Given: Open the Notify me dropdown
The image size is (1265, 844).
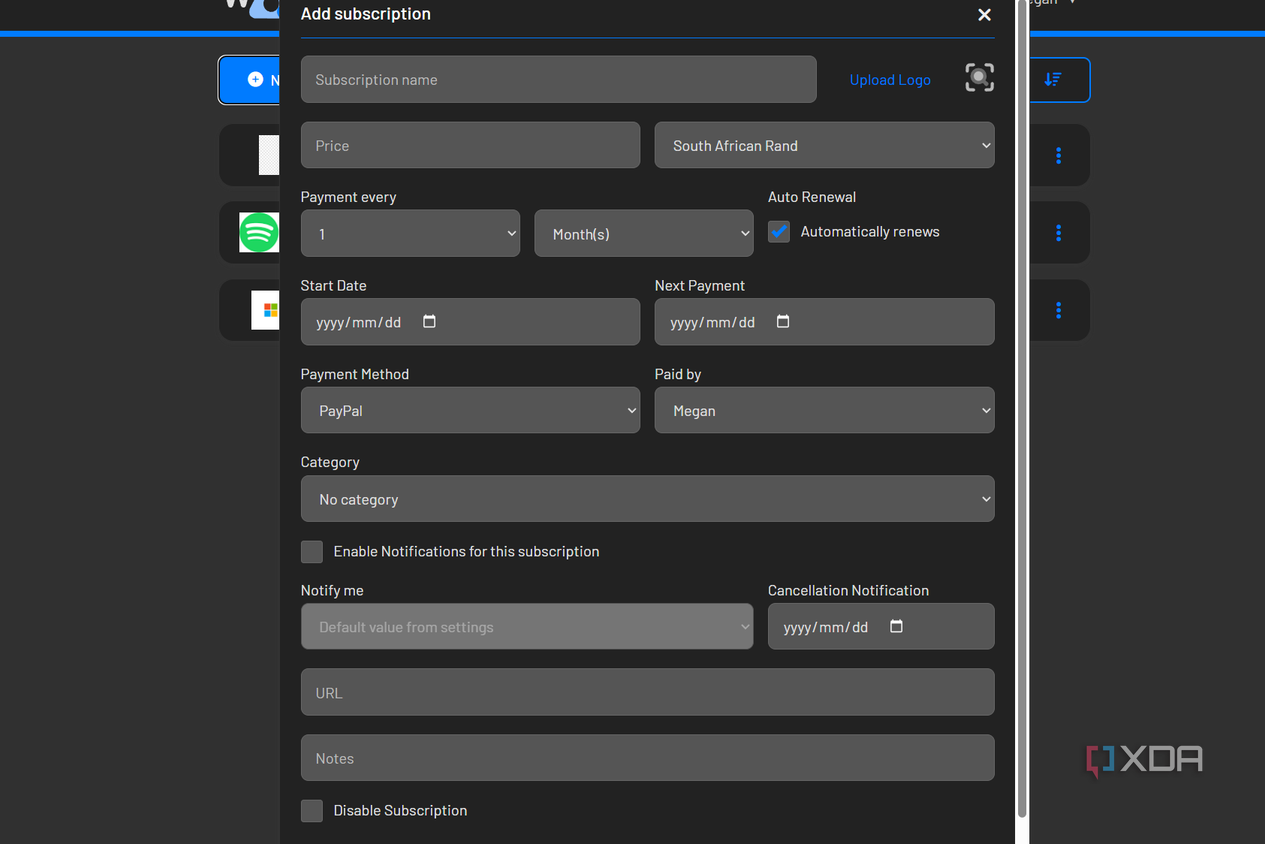Looking at the screenshot, I should pos(527,626).
